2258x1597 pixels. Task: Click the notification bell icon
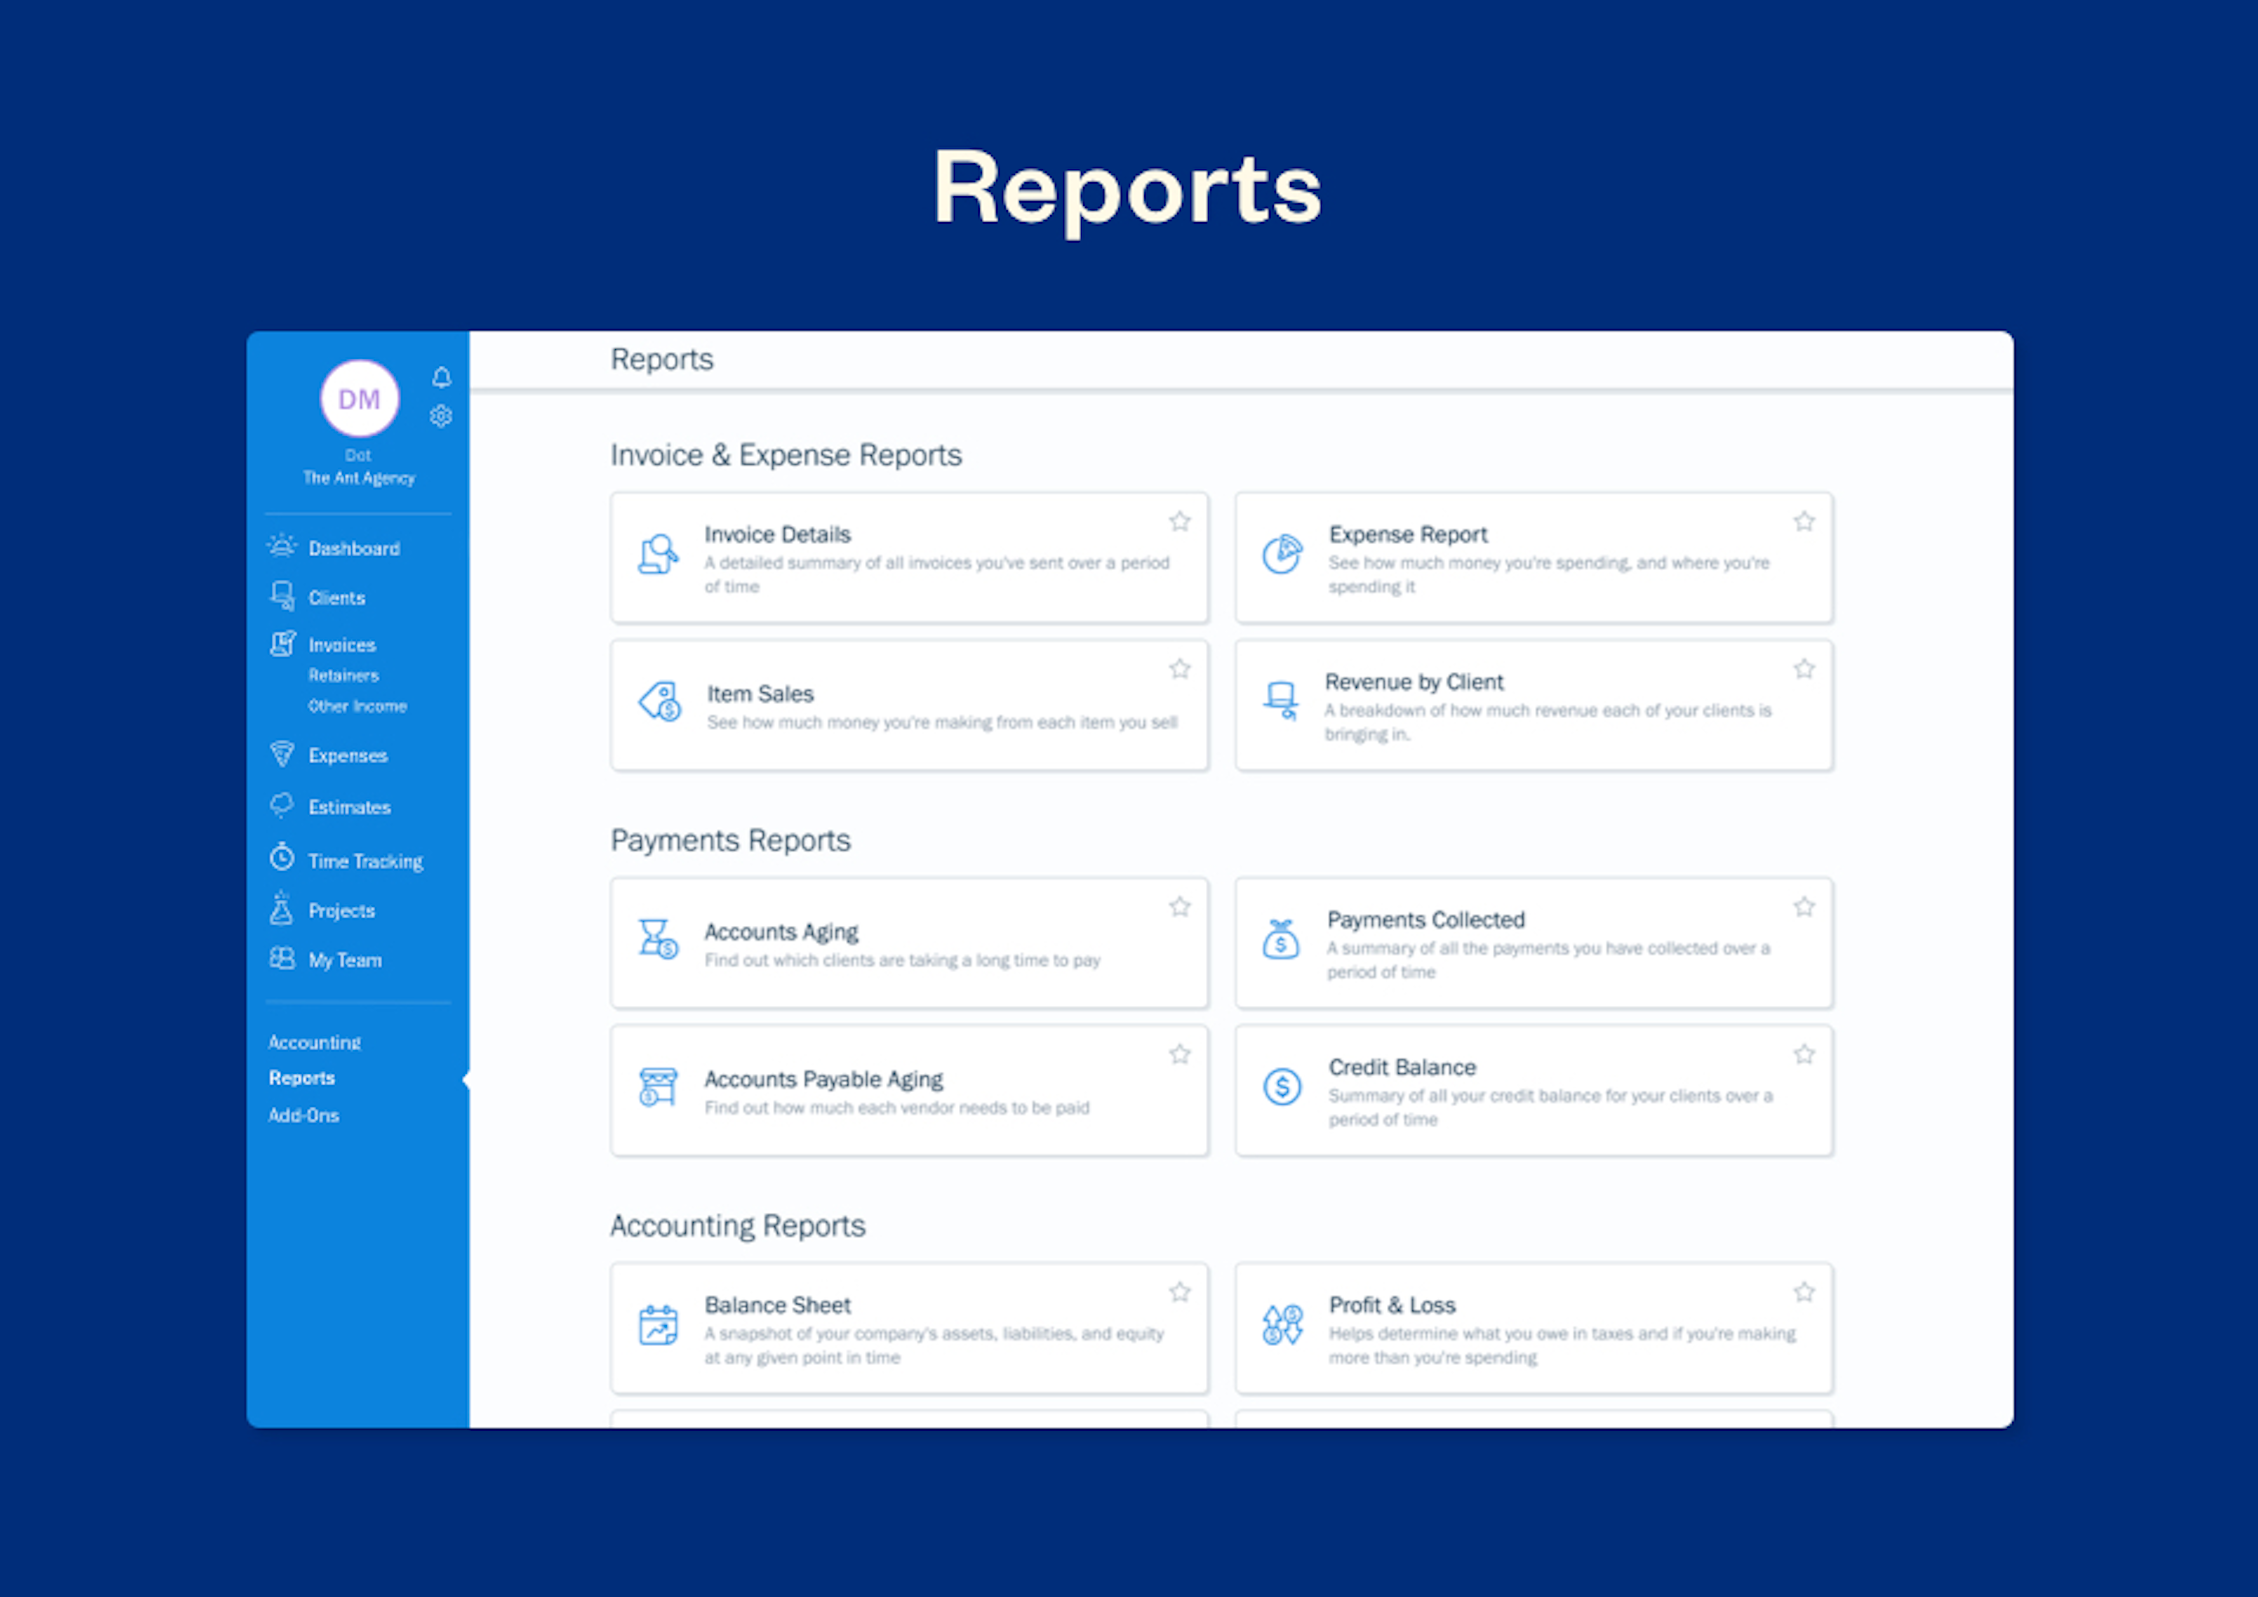(441, 378)
